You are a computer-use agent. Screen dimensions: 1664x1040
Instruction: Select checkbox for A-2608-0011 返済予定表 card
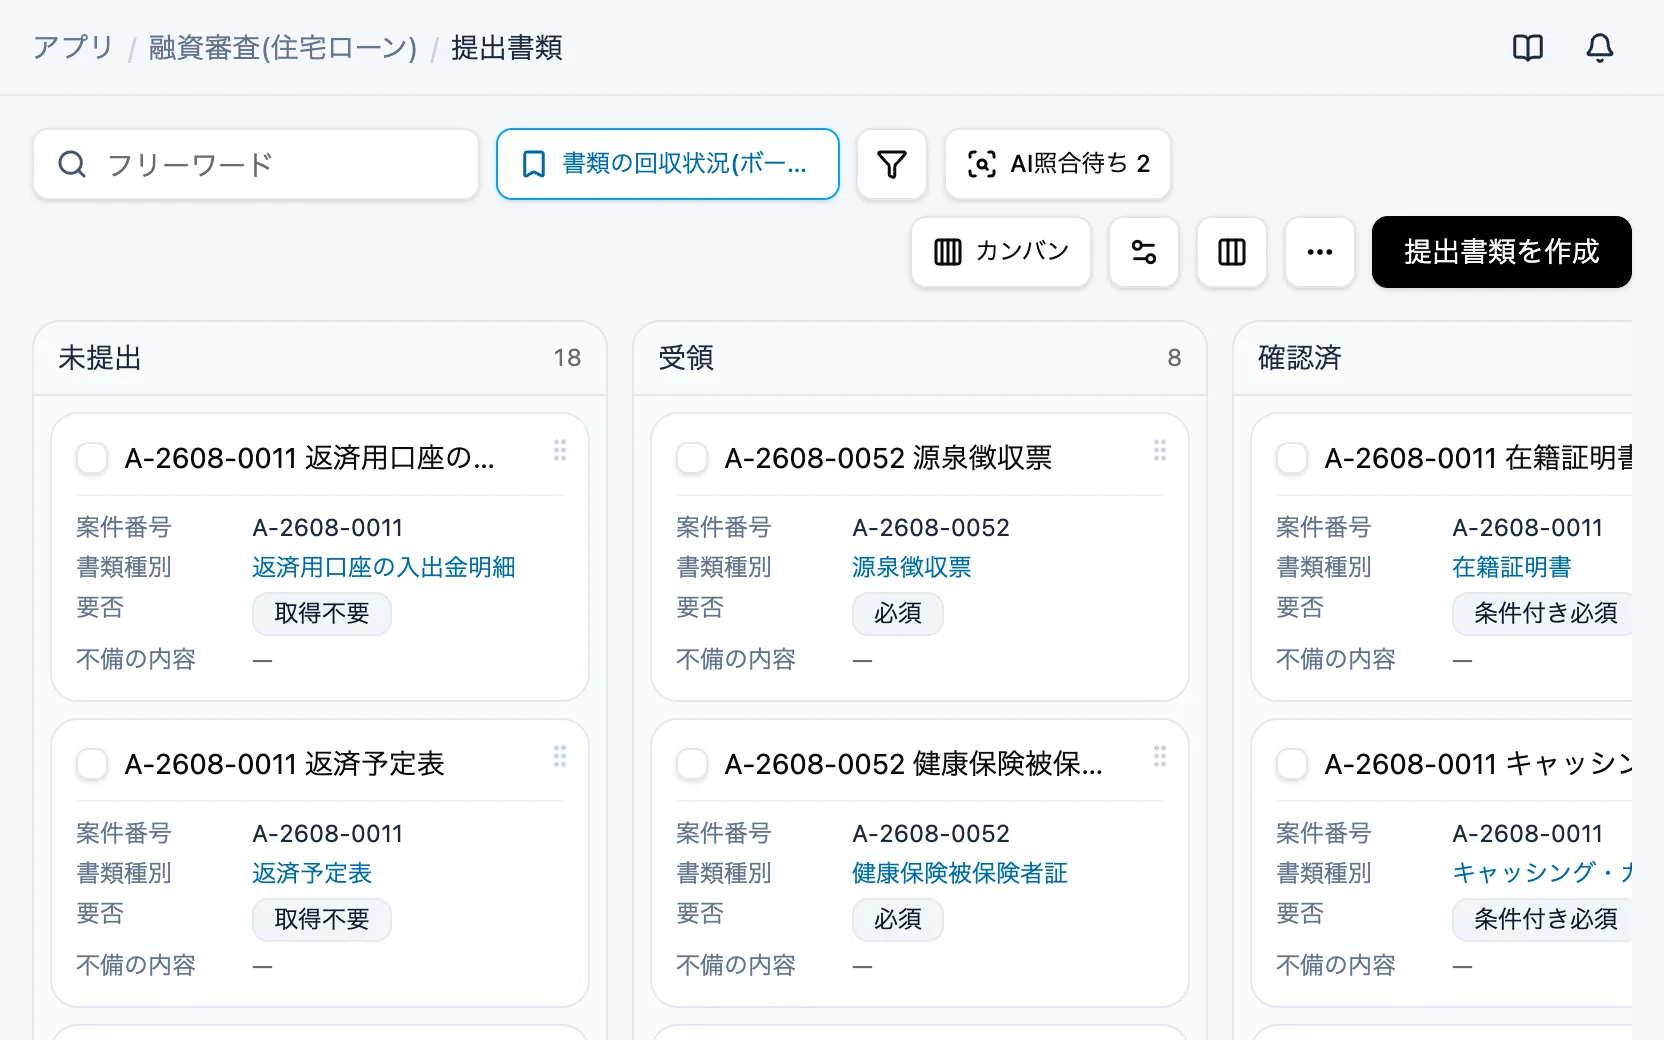92,764
